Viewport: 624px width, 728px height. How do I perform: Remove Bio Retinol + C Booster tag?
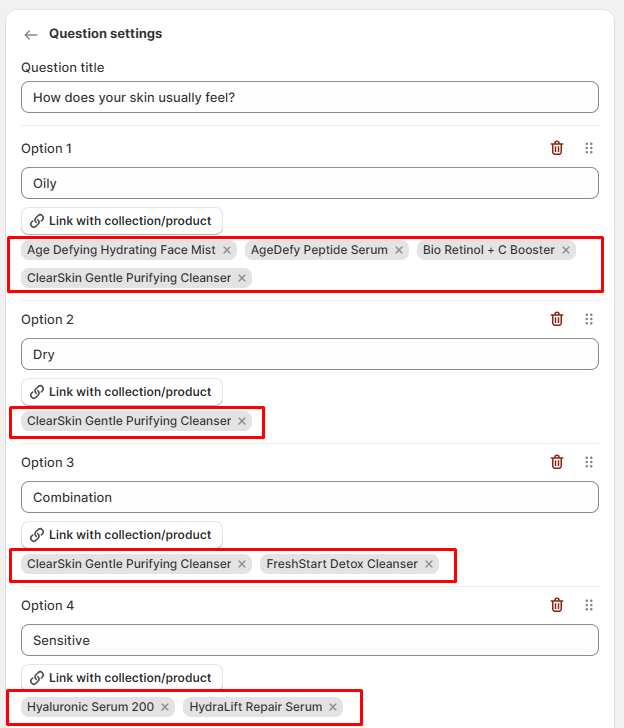[x=566, y=250]
